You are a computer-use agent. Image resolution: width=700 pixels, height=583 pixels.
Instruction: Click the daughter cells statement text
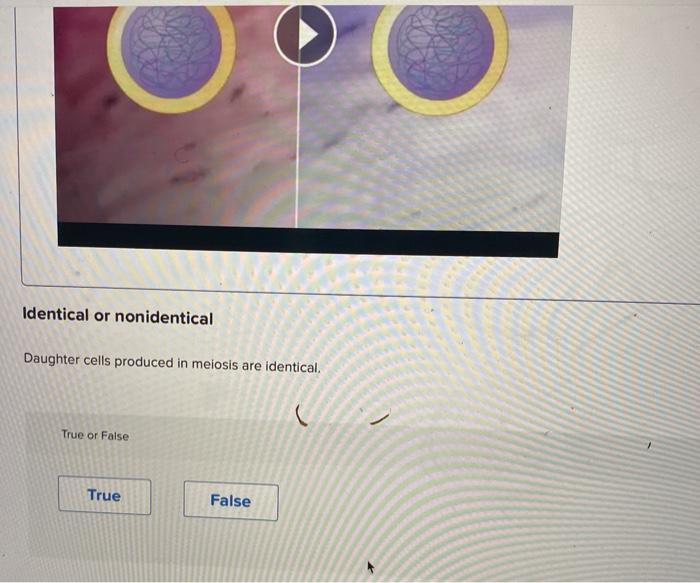[172, 363]
